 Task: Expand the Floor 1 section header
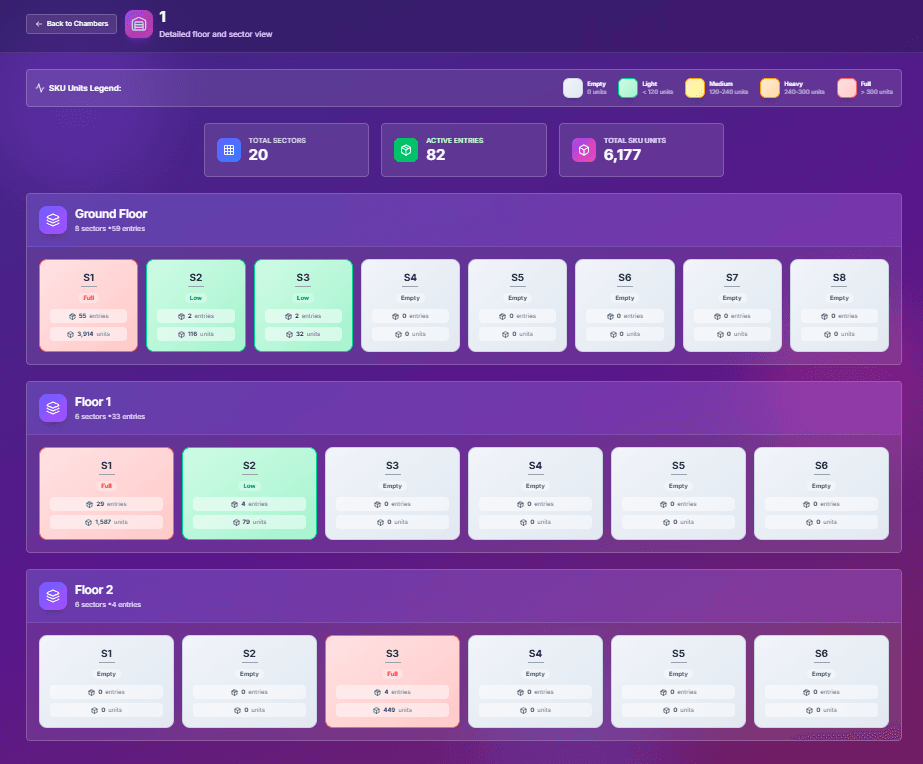464,408
